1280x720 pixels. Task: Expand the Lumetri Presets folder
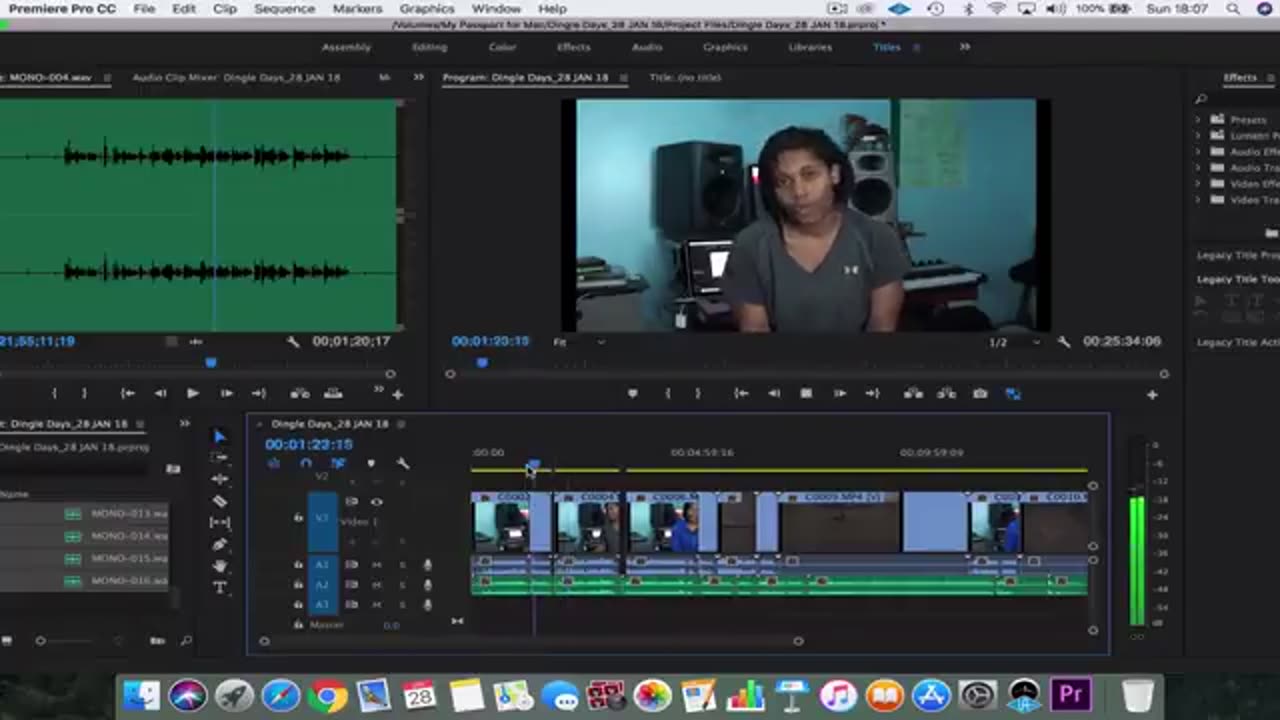pyautogui.click(x=1199, y=136)
